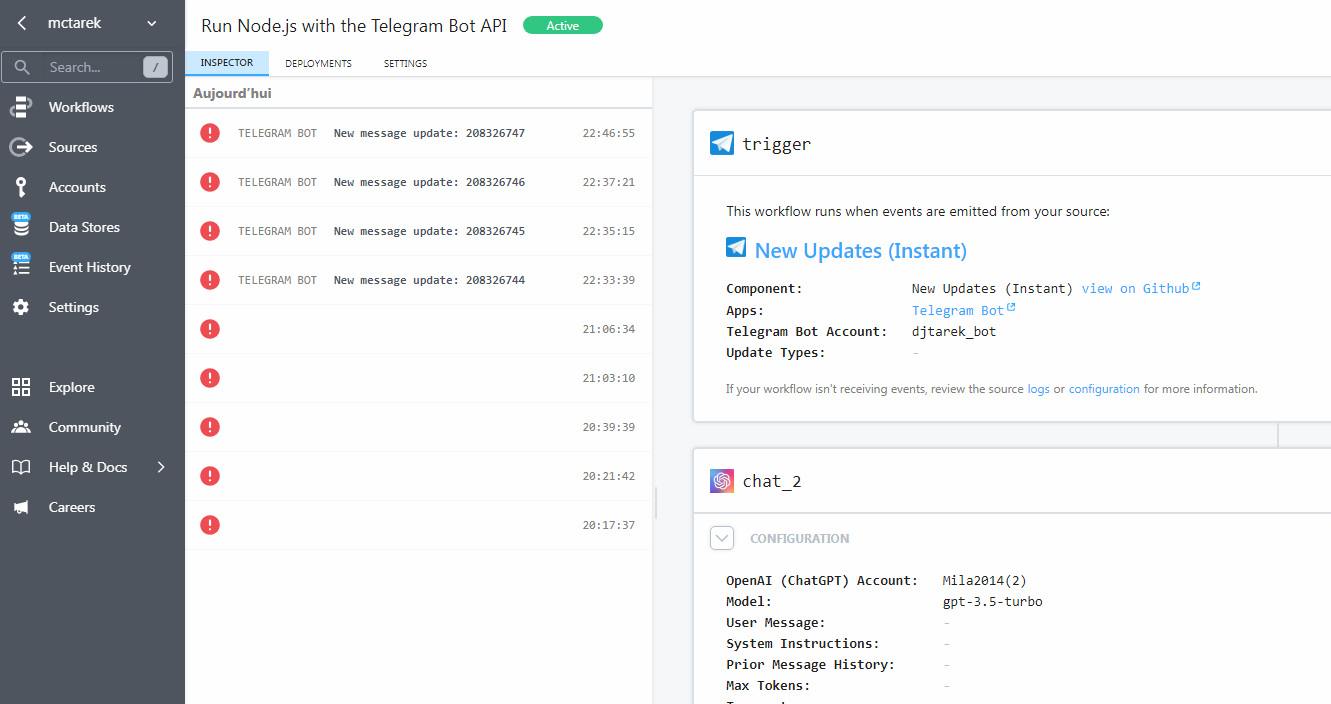Select the event timestamp 21:06:34

[608, 329]
